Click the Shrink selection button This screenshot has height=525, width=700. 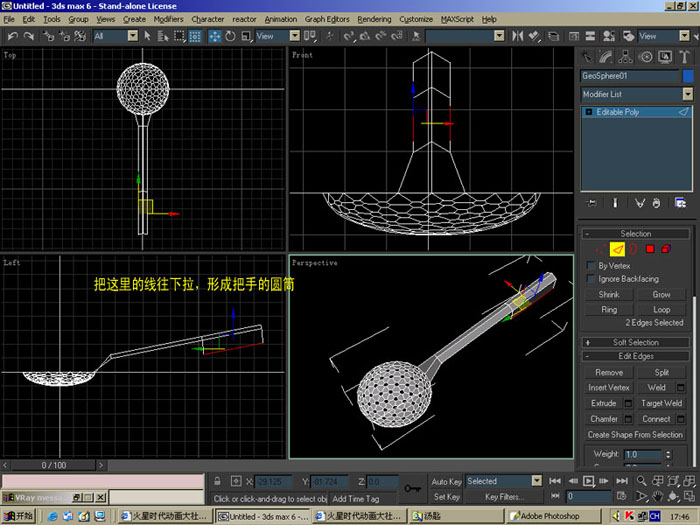[609, 295]
